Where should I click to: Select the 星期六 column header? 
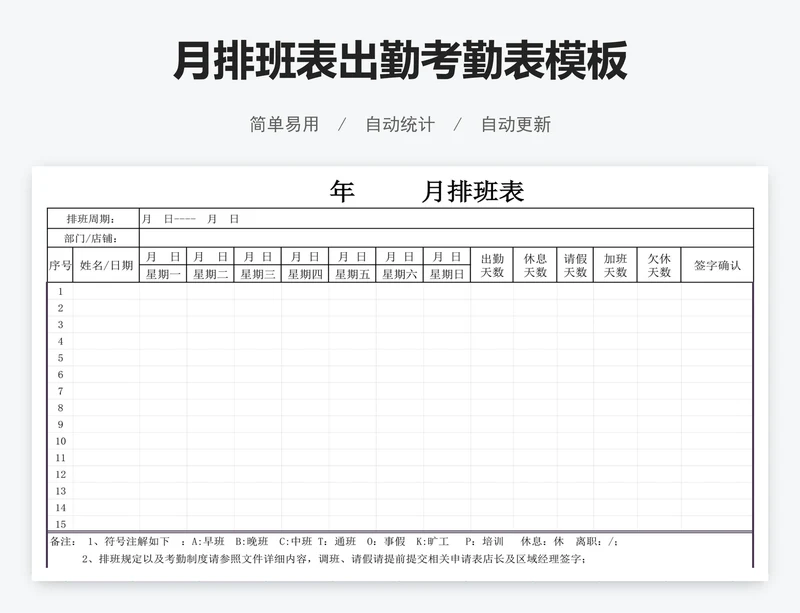tap(399, 274)
